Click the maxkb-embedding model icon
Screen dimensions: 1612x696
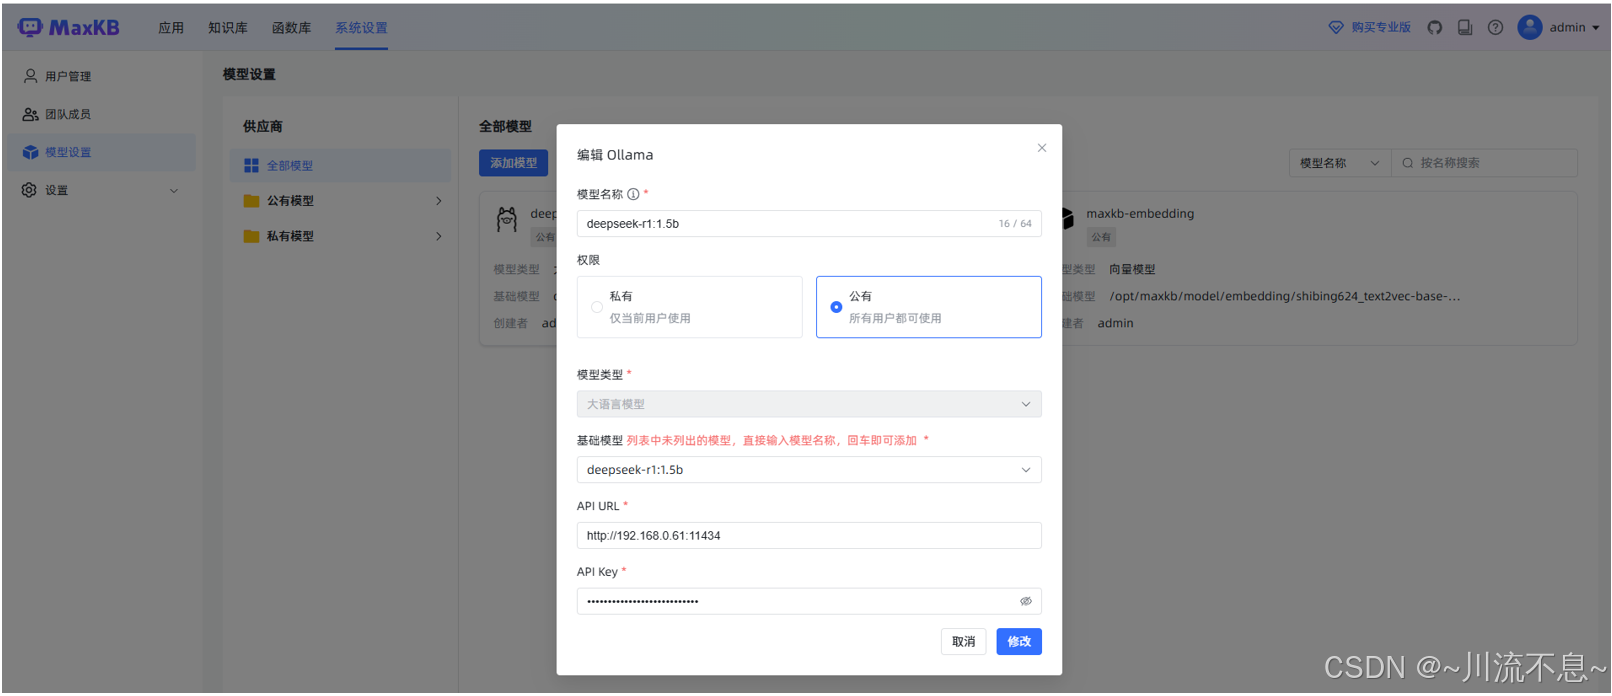click(x=1067, y=219)
